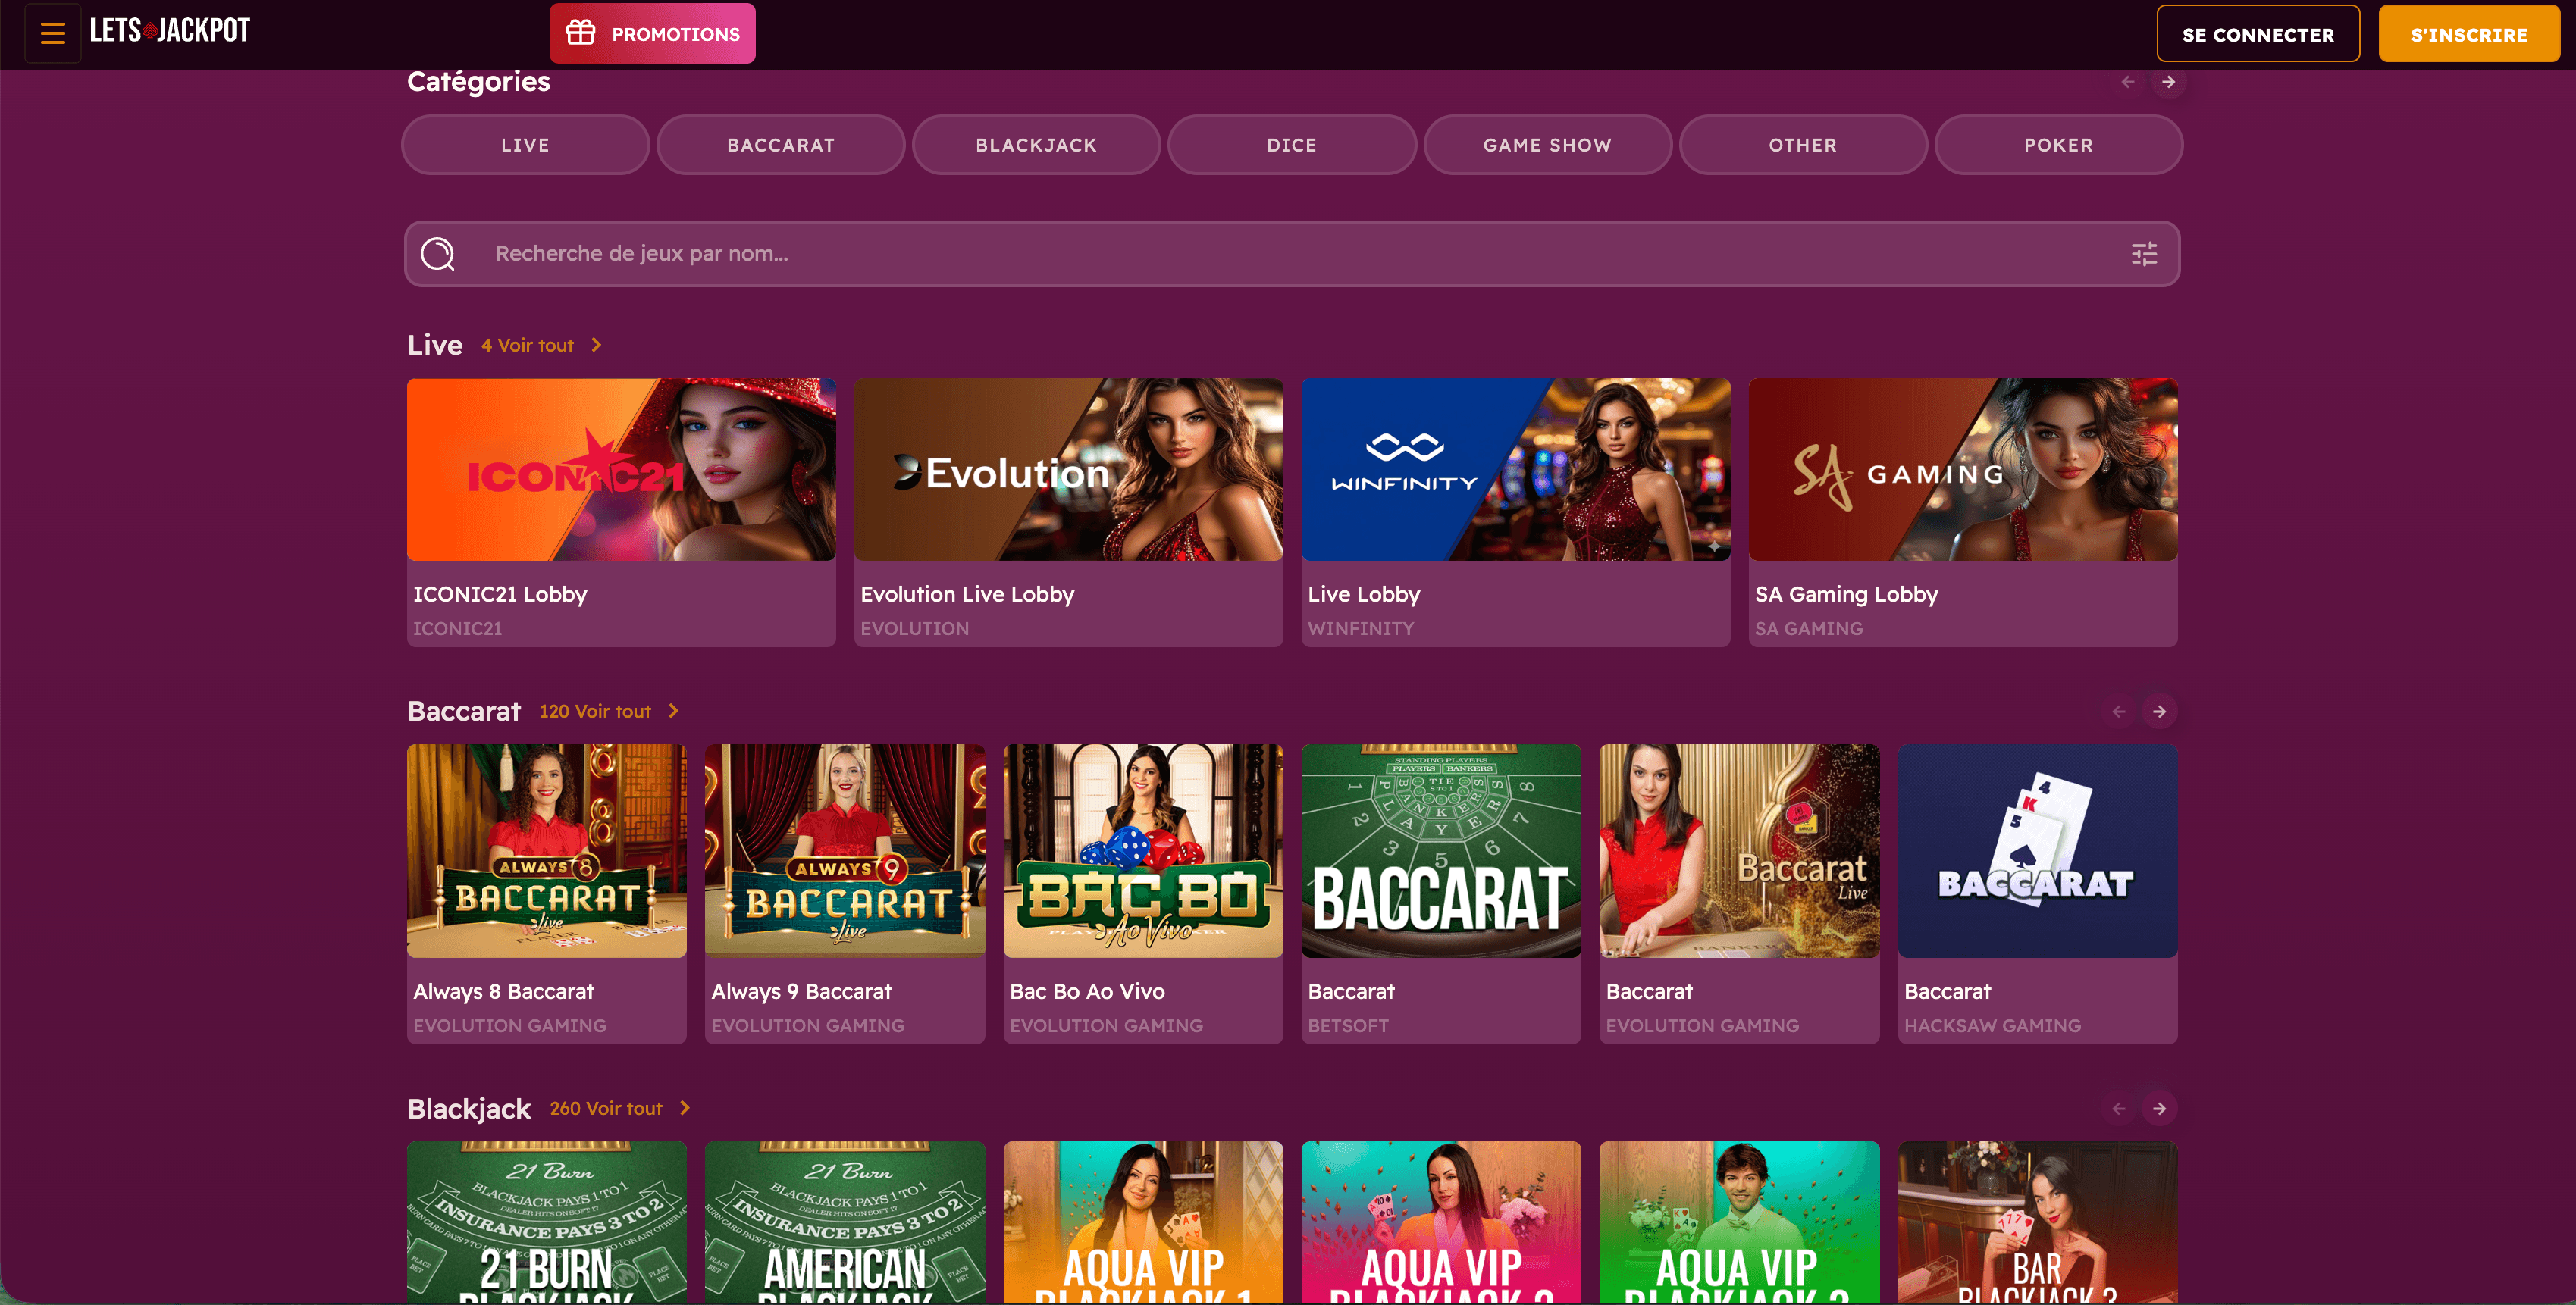Open the search filter settings icon
Screen dimensions: 2576x1305
click(x=2144, y=254)
